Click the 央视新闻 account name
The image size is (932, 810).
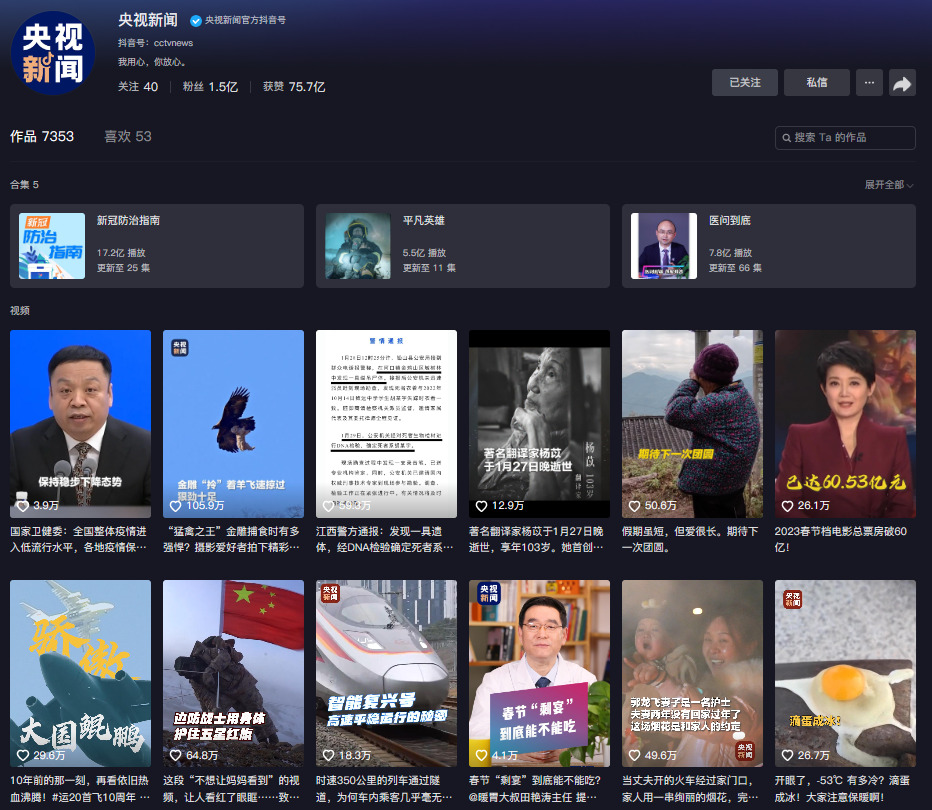(x=148, y=20)
